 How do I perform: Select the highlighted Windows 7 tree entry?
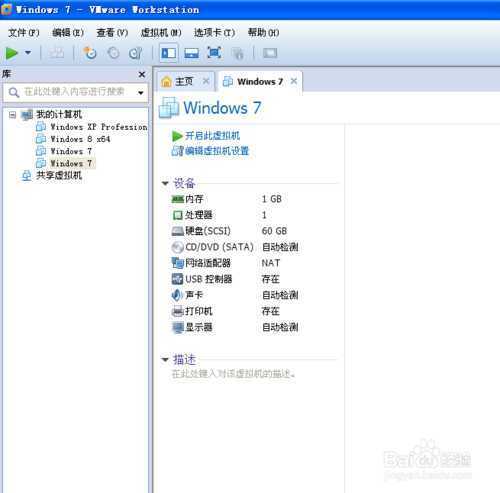[71, 163]
